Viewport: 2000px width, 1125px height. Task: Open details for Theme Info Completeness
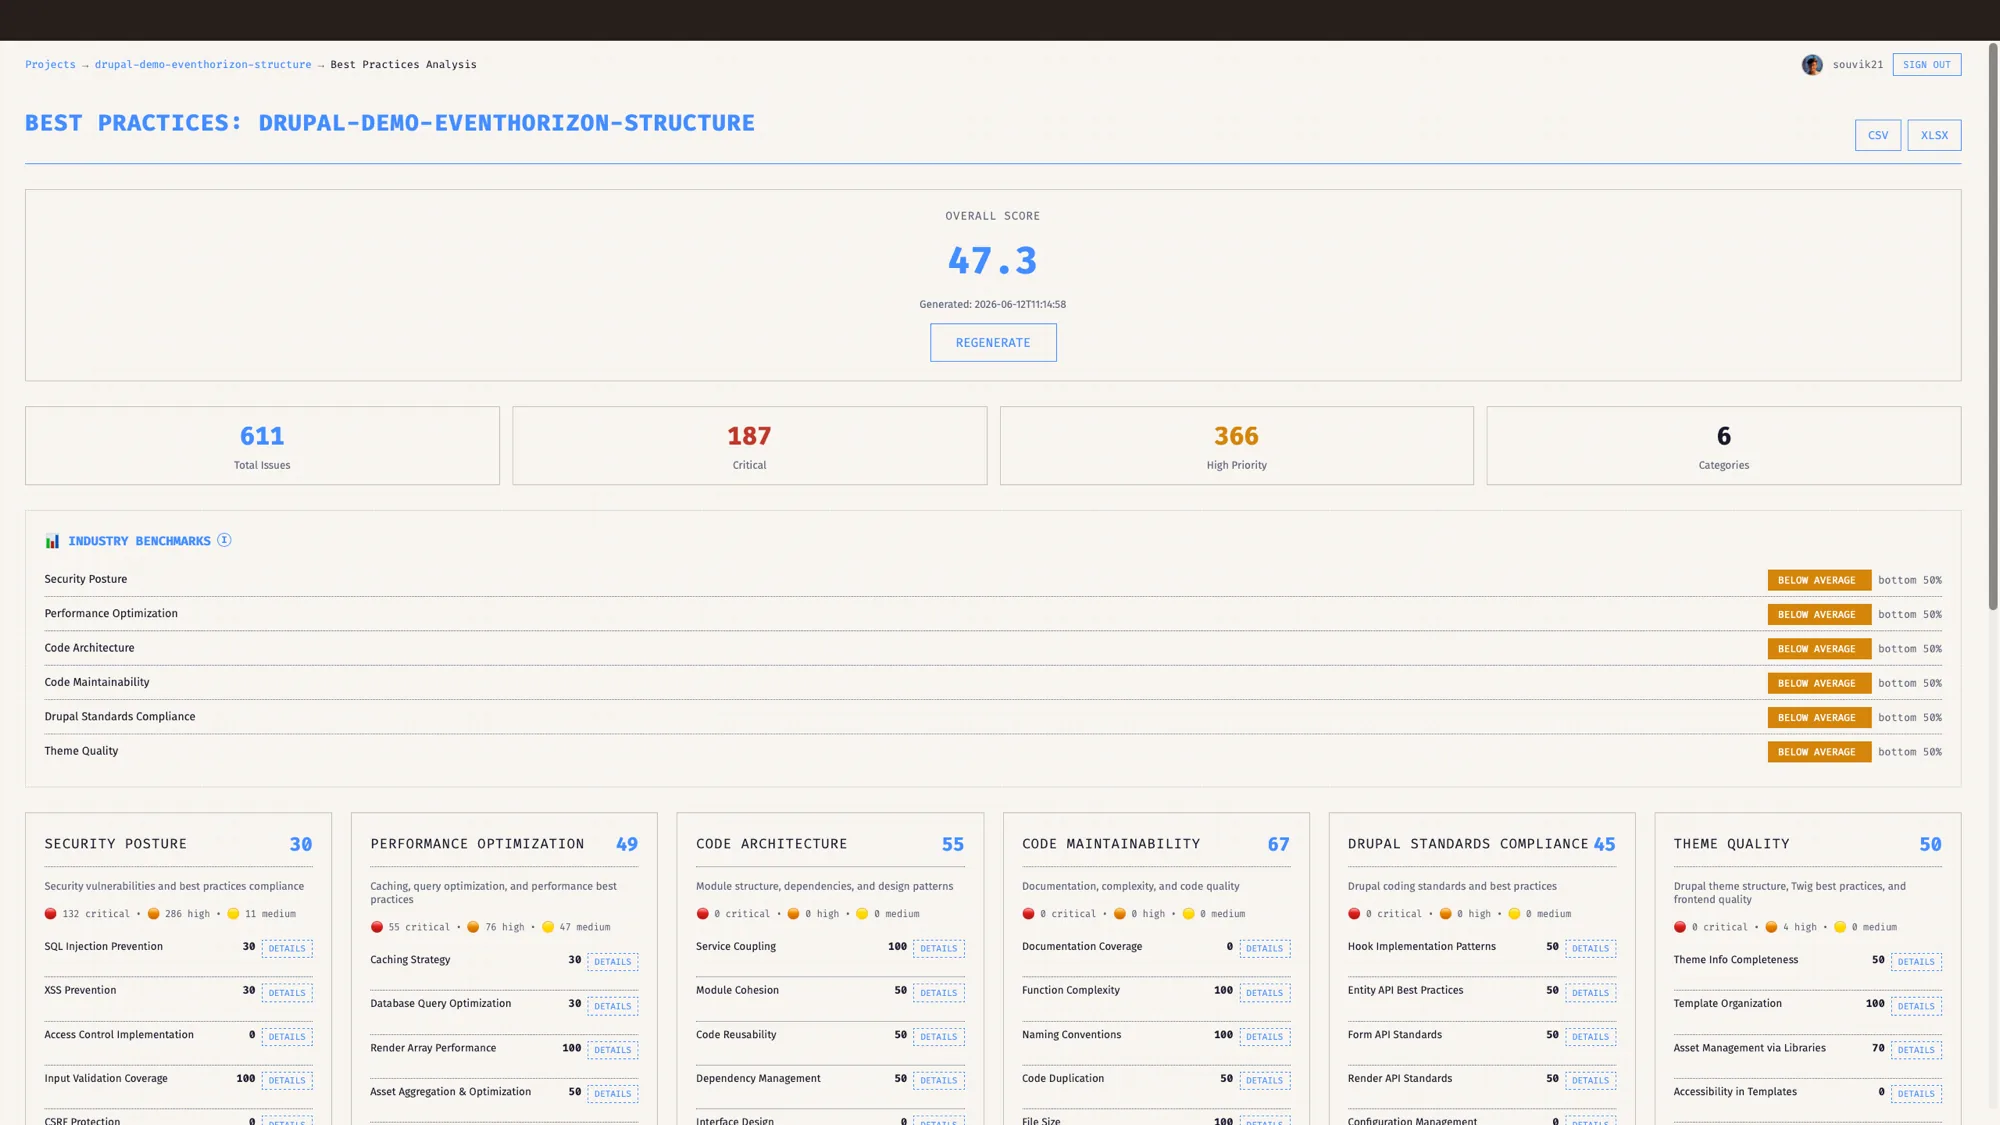1917,962
